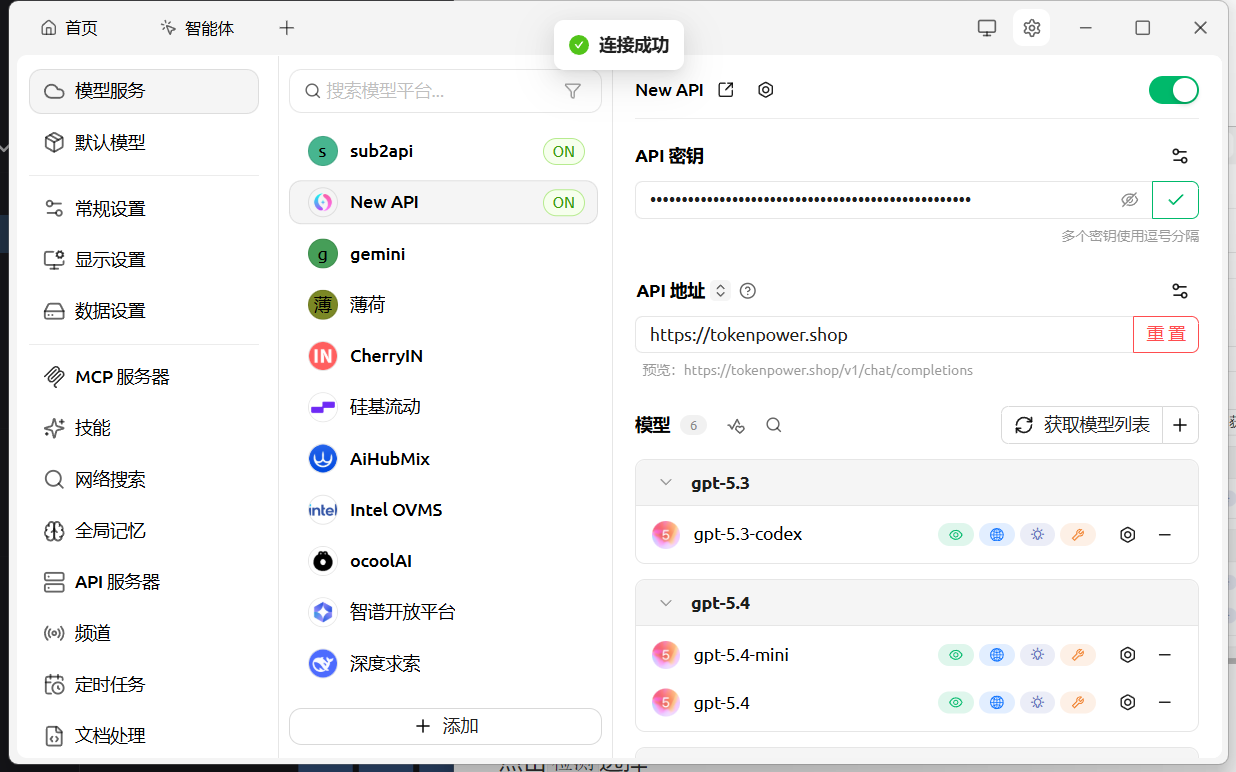Verify API key with check button
The width and height of the screenshot is (1236, 772).
[1176, 200]
